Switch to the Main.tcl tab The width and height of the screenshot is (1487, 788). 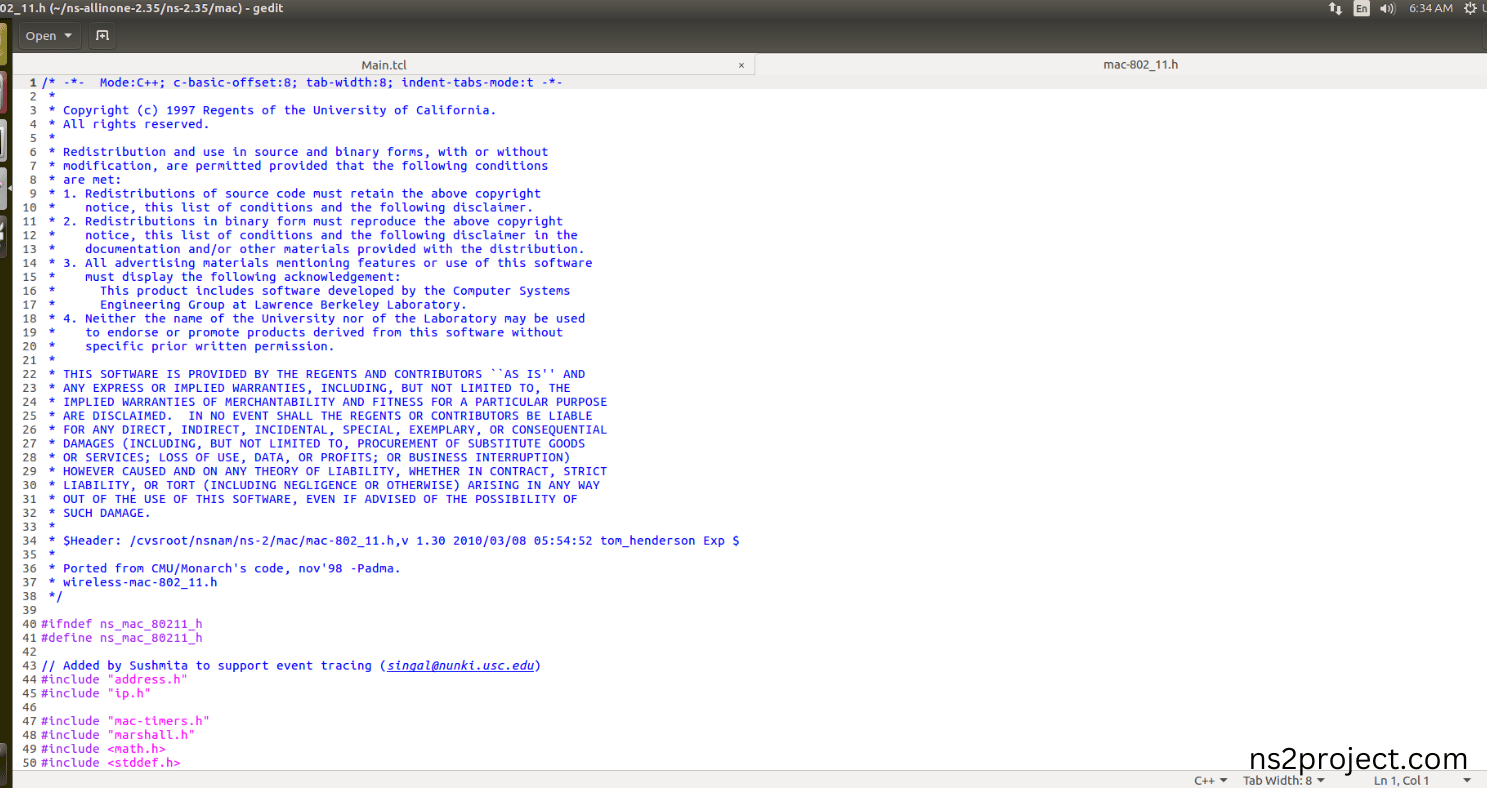coord(384,65)
